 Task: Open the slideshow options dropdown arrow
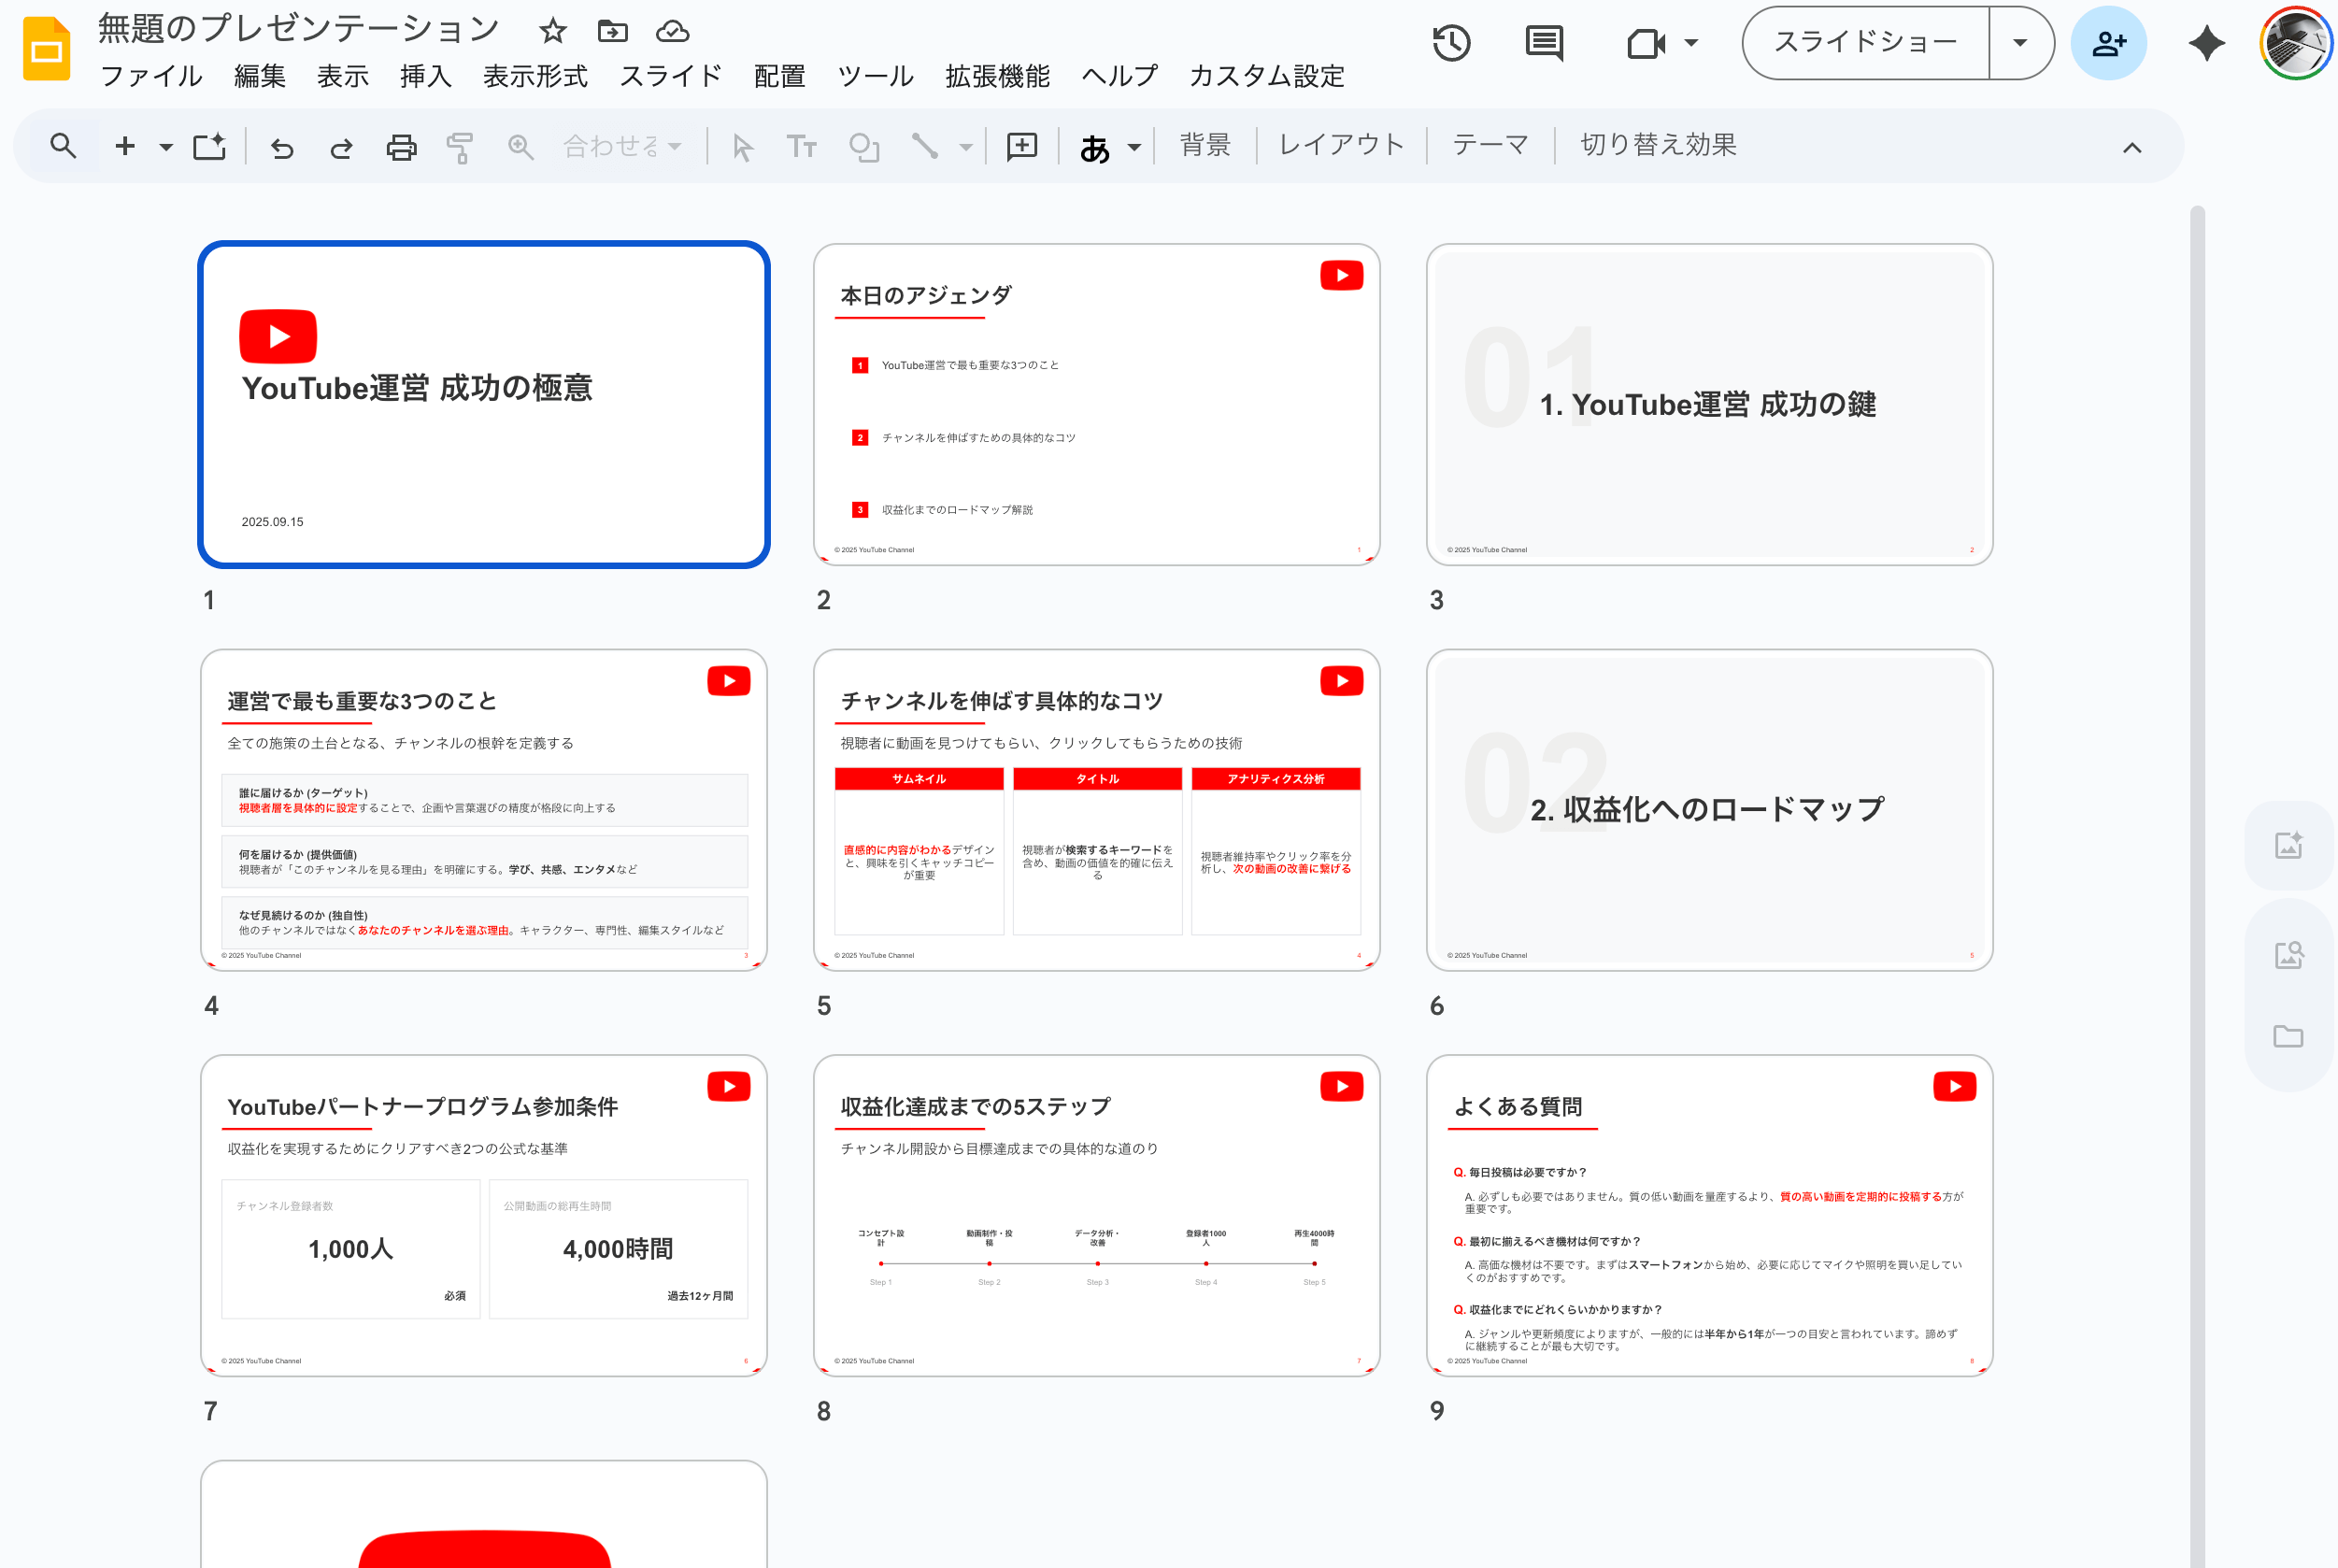tap(2022, 42)
